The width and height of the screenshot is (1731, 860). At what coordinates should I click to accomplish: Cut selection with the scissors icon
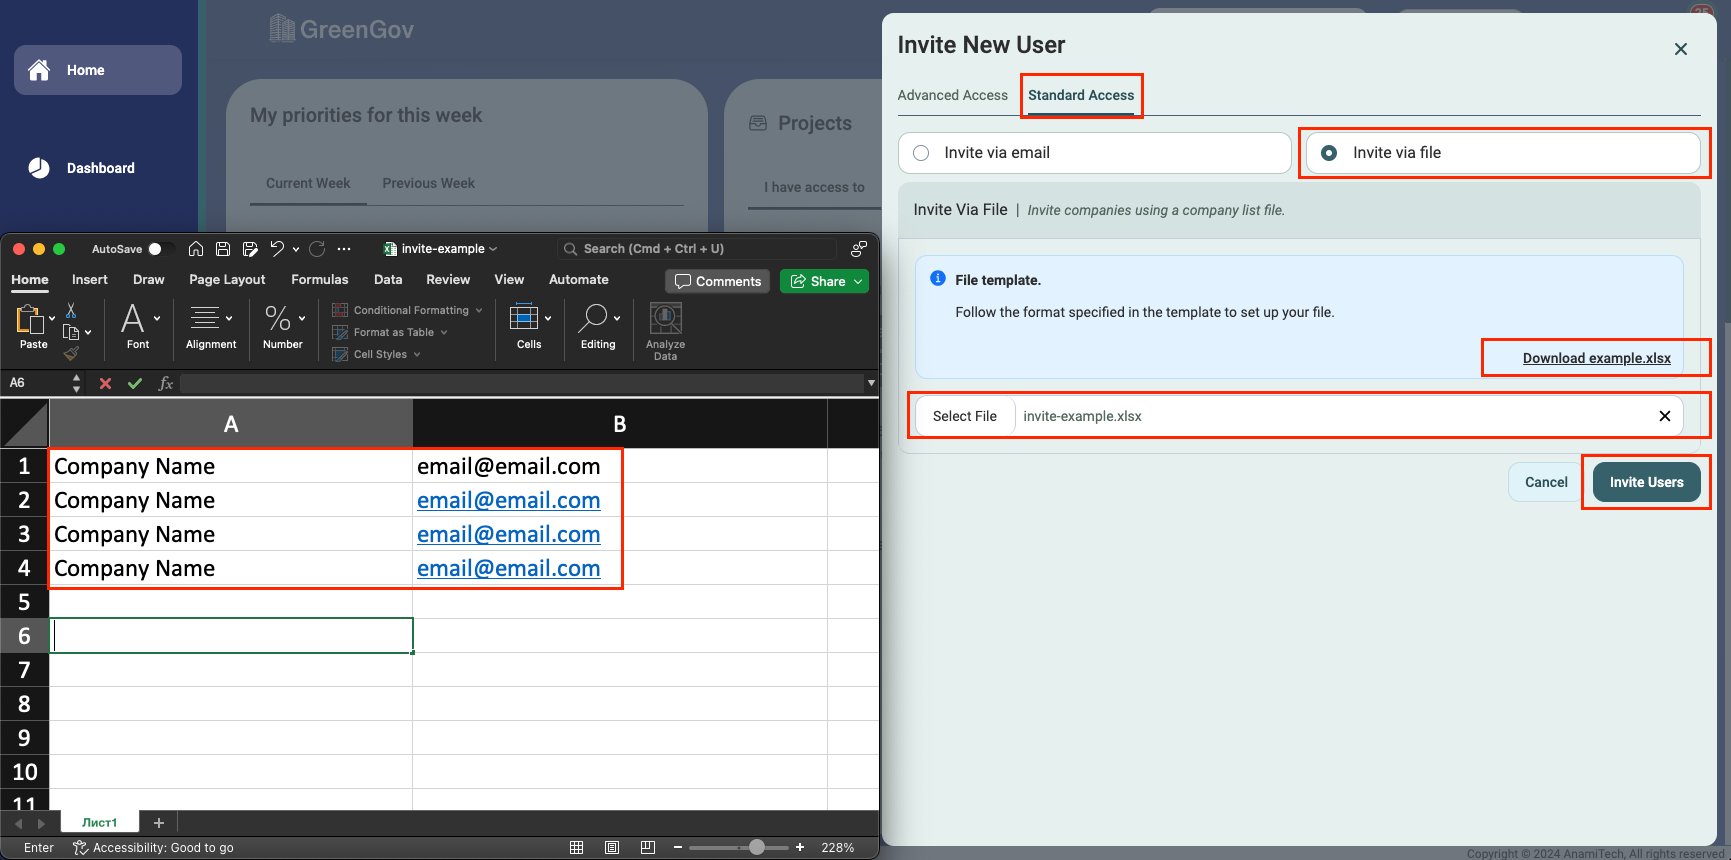(x=71, y=311)
